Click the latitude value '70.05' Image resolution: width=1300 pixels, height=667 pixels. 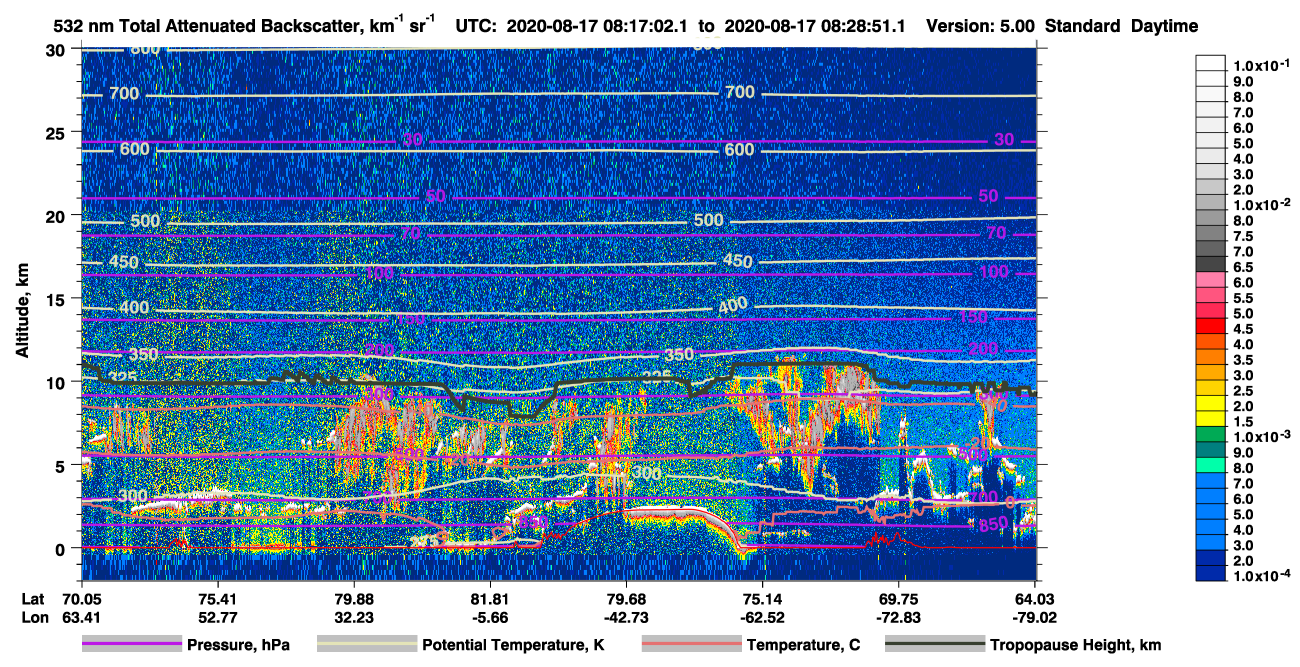click(x=81, y=599)
